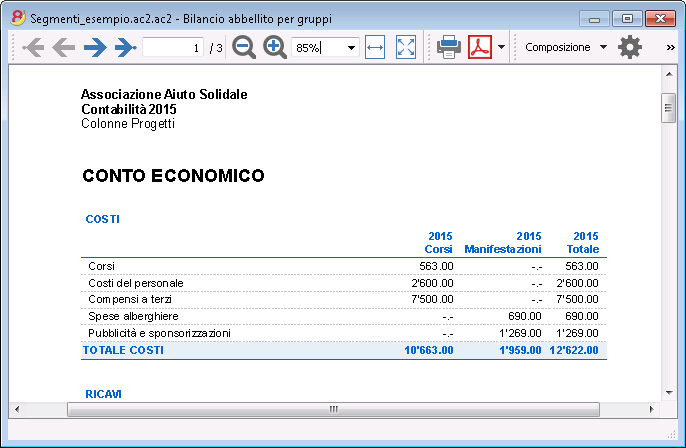Image resolution: width=686 pixels, height=448 pixels.
Task: Go to the next page arrow
Action: coord(95,47)
